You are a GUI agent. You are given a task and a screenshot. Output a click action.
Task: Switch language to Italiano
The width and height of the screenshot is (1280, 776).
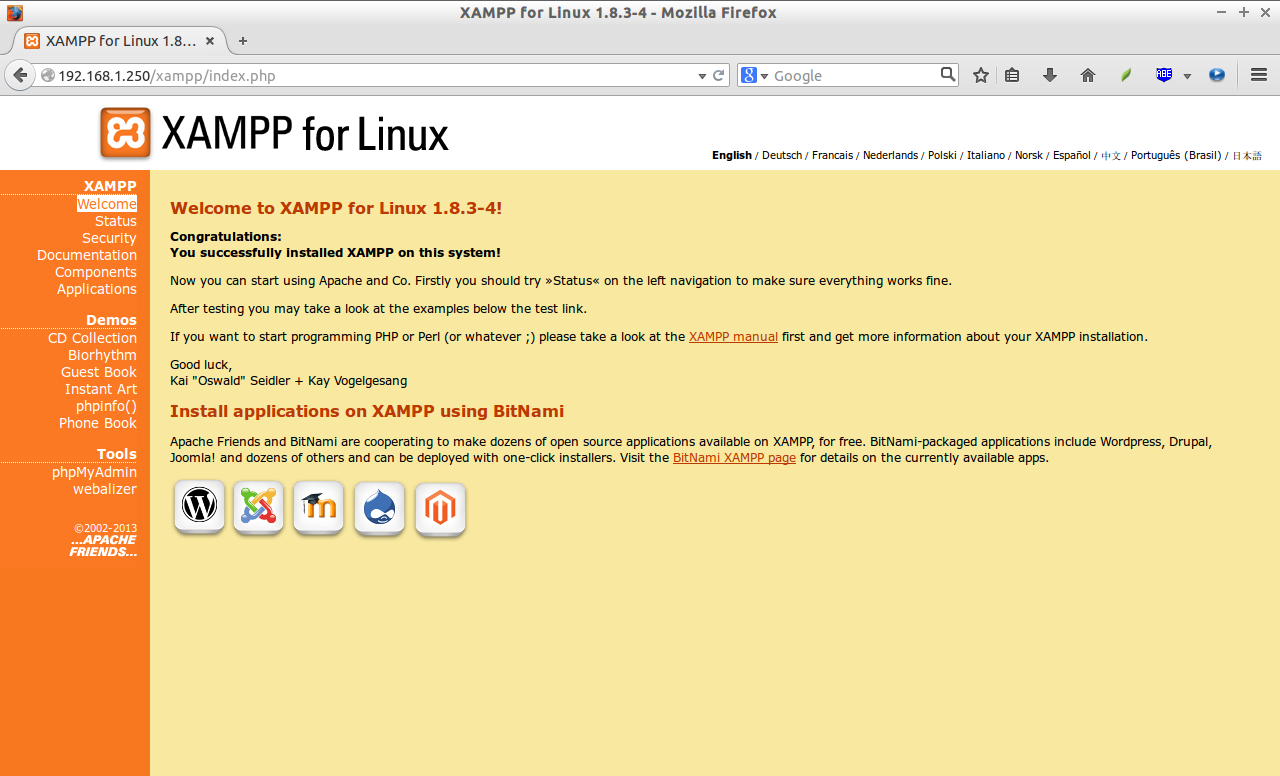(x=986, y=155)
